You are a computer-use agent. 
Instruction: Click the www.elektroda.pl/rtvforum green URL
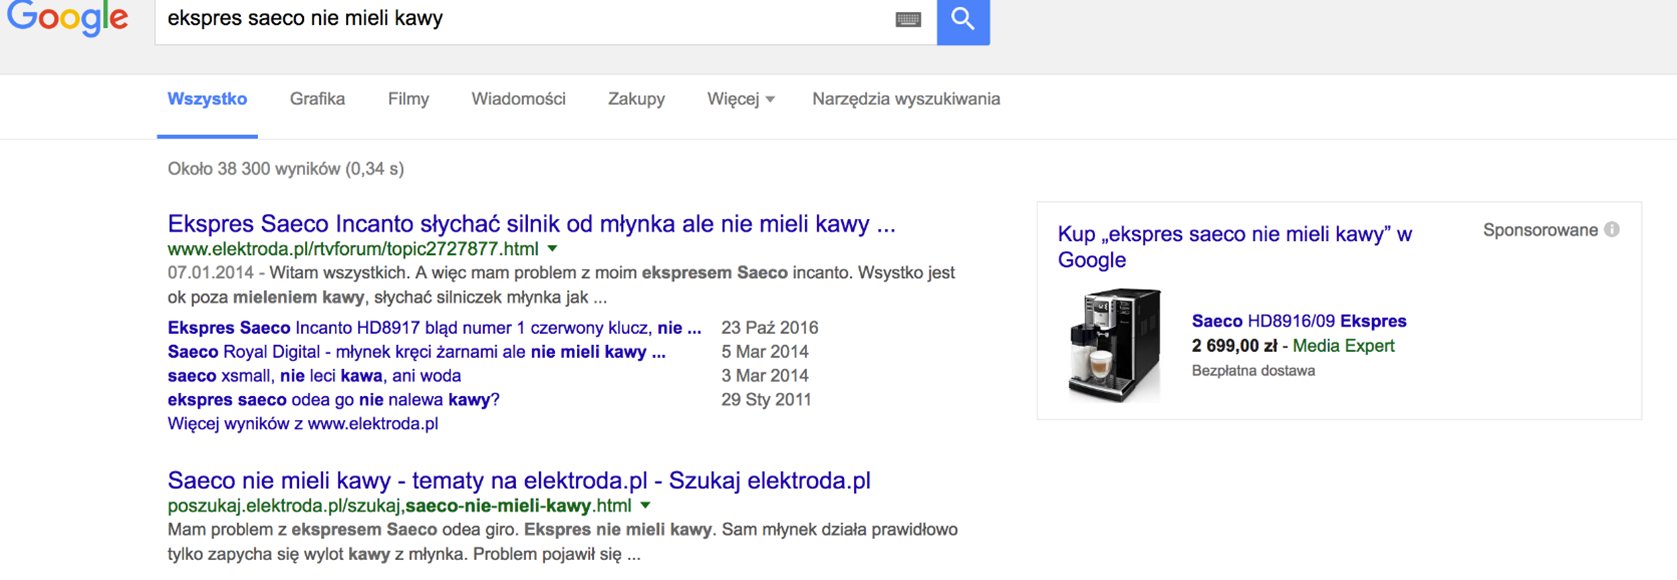click(353, 249)
